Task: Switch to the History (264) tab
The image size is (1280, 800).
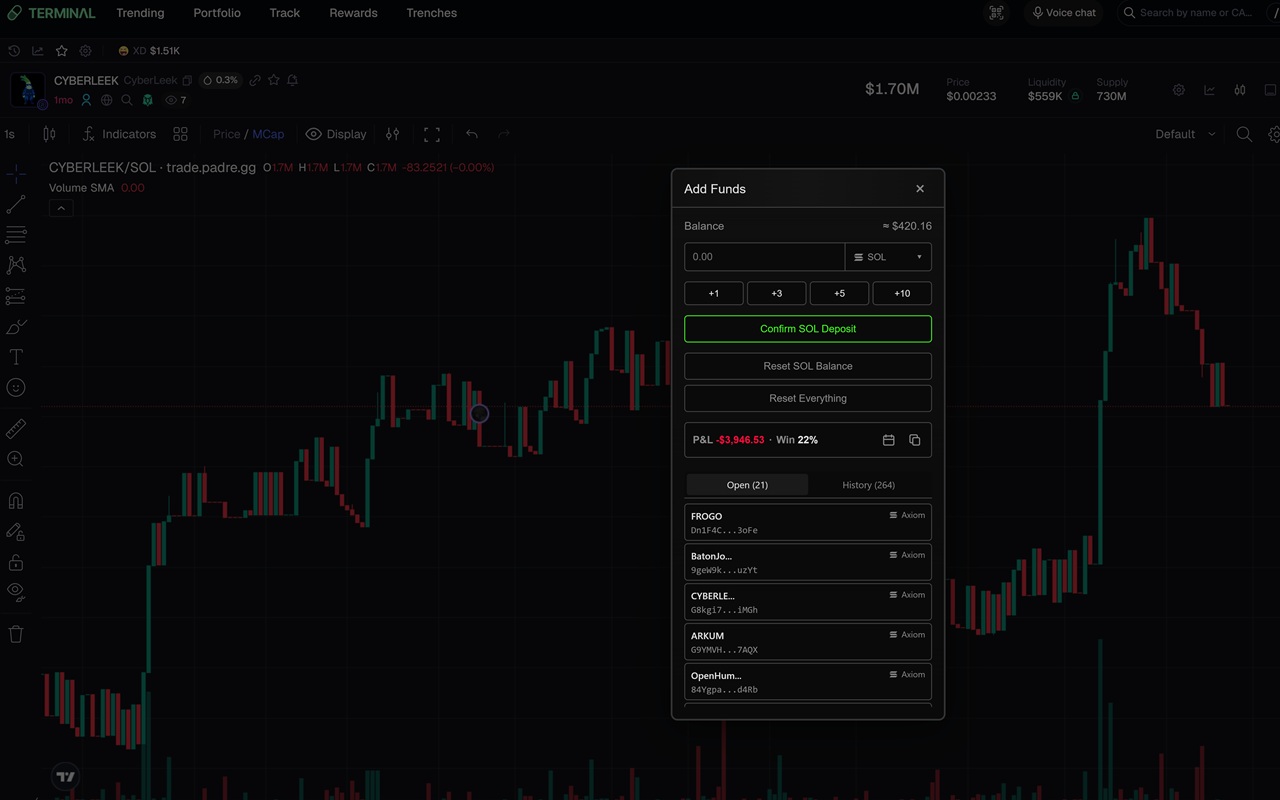Action: pos(869,485)
